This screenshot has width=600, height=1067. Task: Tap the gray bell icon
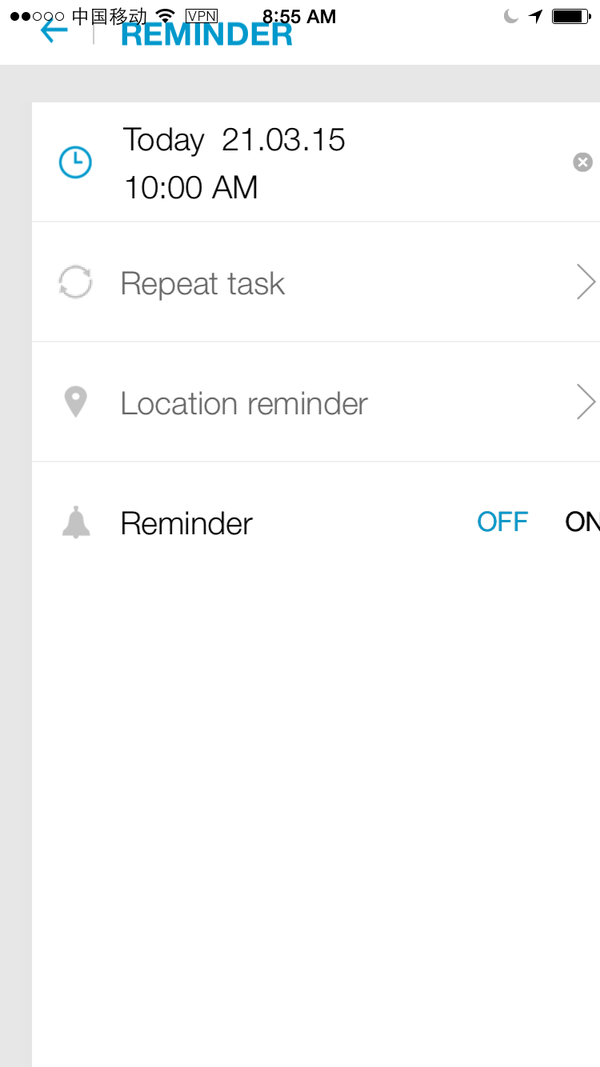coord(76,523)
